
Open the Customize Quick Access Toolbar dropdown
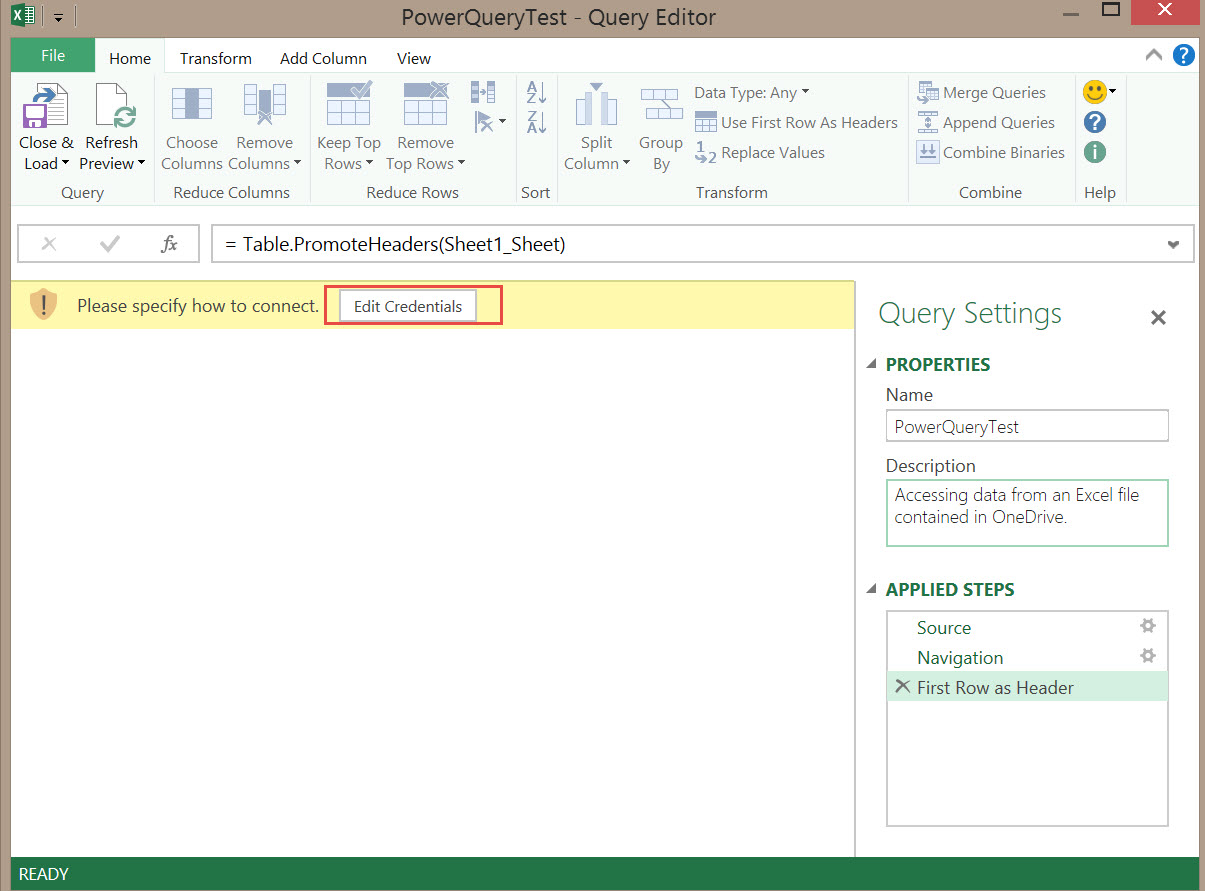click(x=58, y=18)
